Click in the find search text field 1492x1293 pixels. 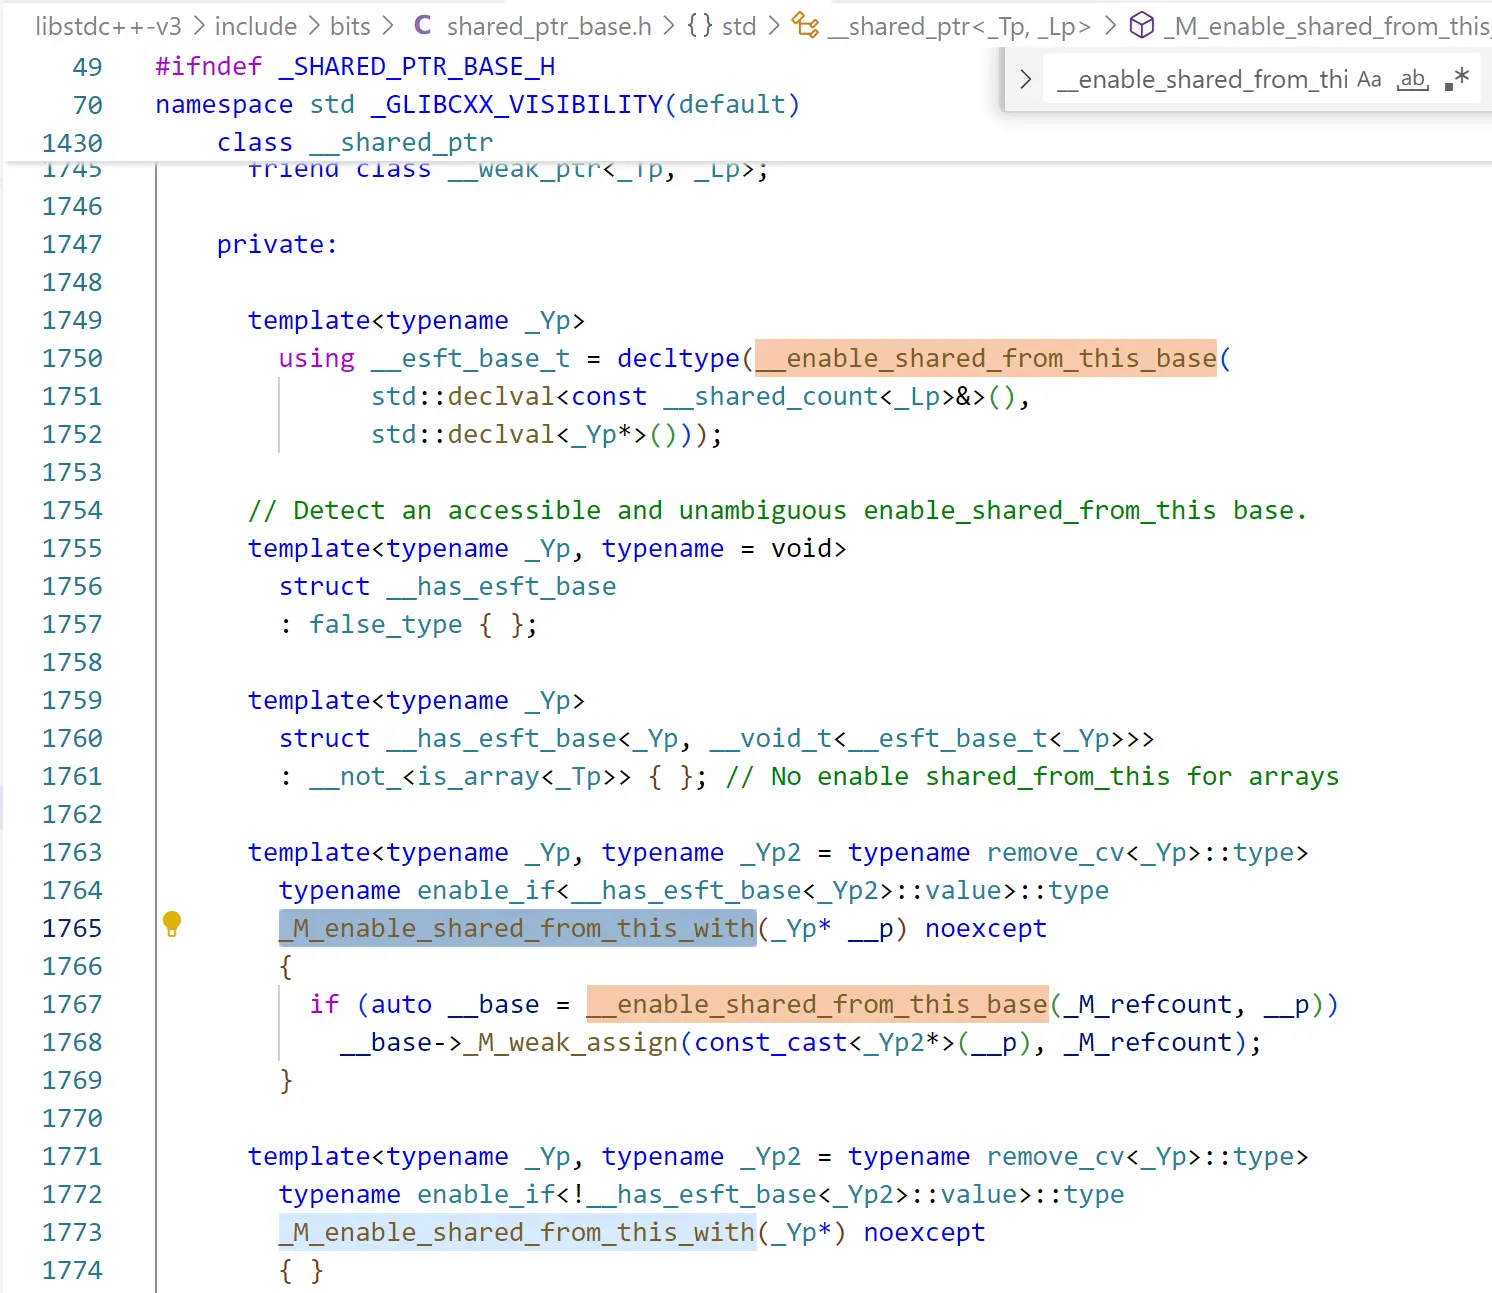[1200, 80]
